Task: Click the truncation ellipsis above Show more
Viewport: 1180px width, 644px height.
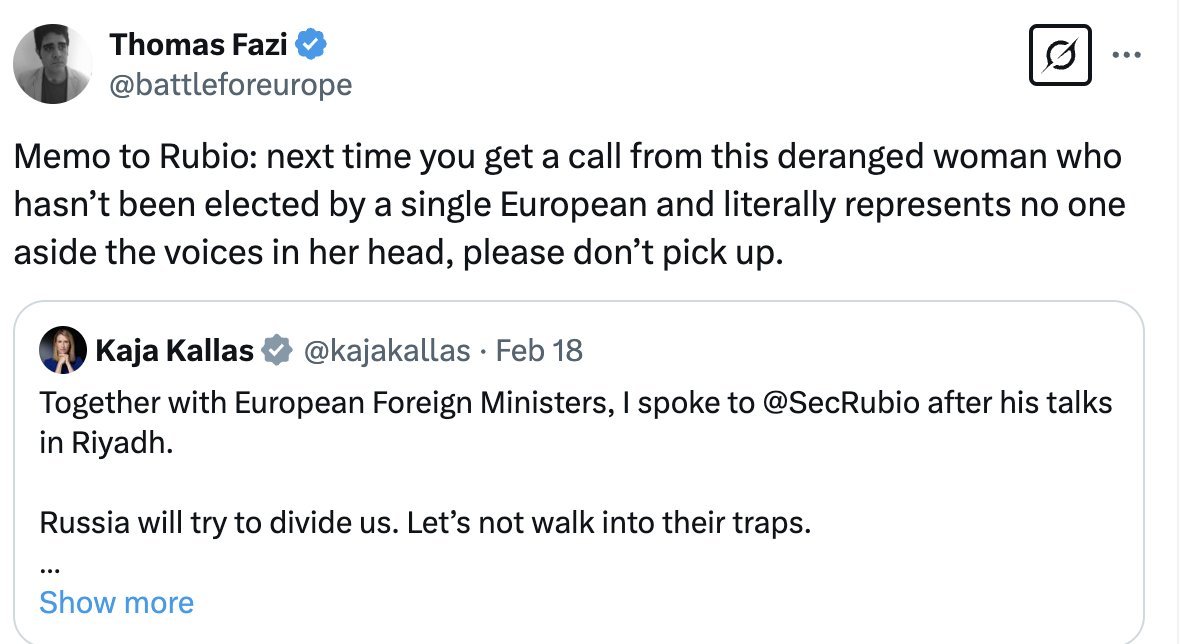Action: 48,564
